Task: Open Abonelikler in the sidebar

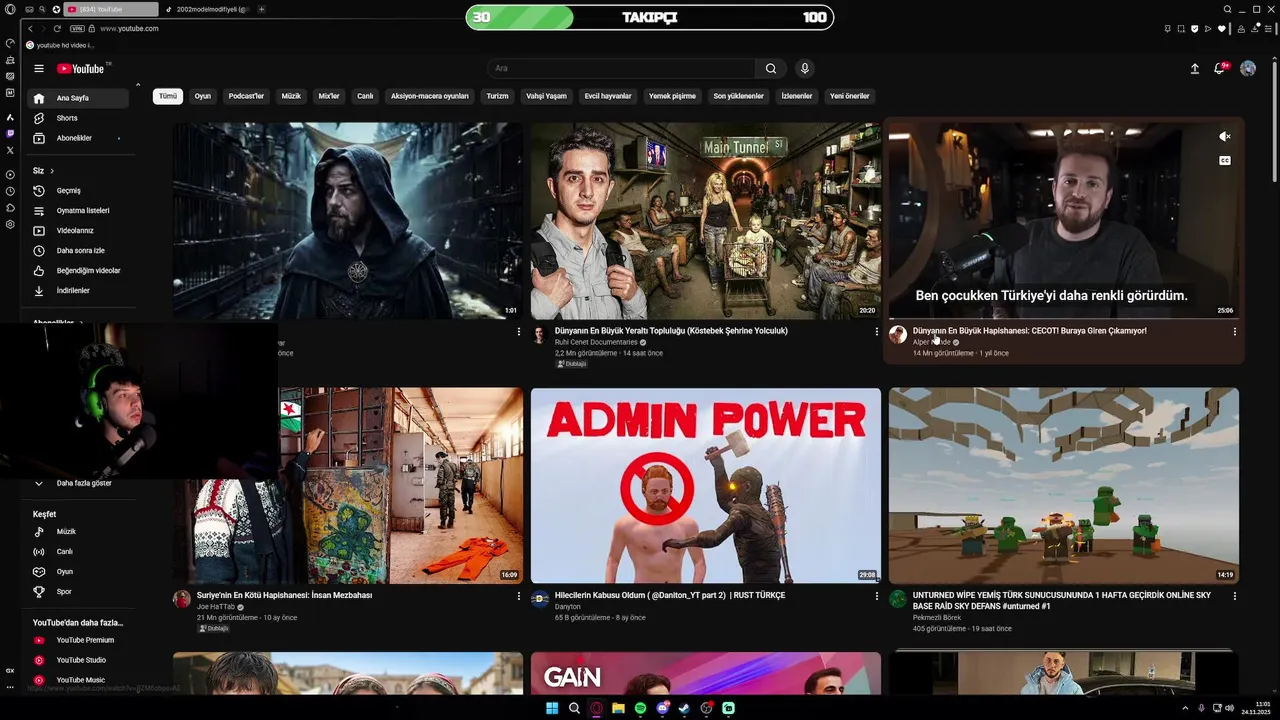Action: (x=79, y=138)
